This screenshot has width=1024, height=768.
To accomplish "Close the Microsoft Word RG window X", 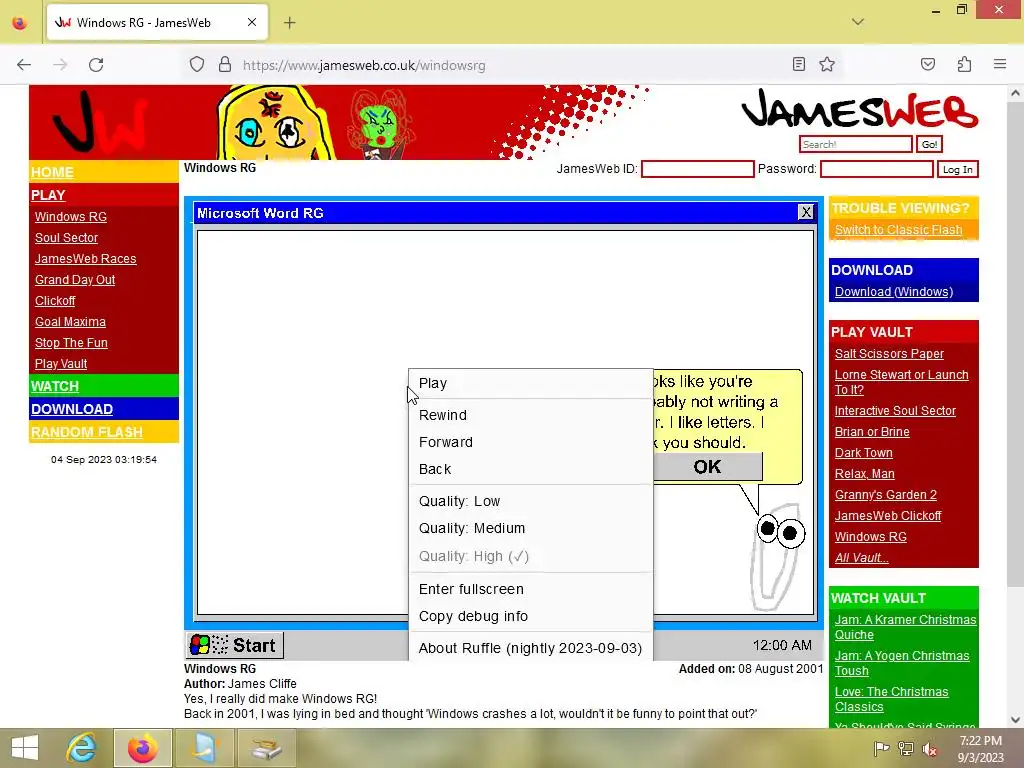I will [x=806, y=212].
